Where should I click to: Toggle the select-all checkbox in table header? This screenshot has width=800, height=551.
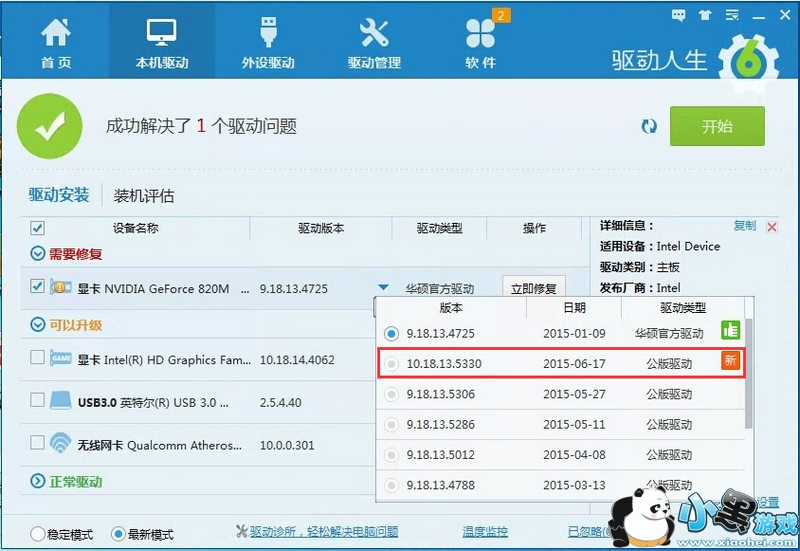(37, 228)
